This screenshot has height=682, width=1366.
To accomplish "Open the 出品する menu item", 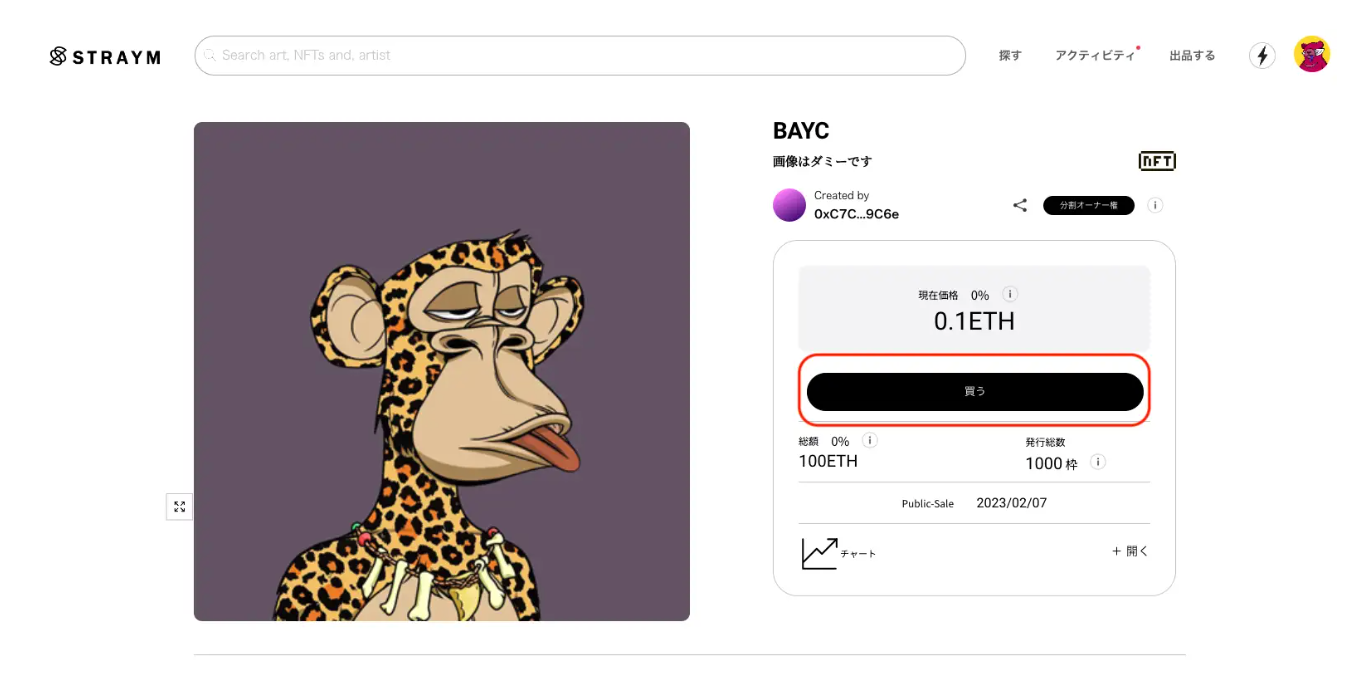I will (x=1192, y=56).
